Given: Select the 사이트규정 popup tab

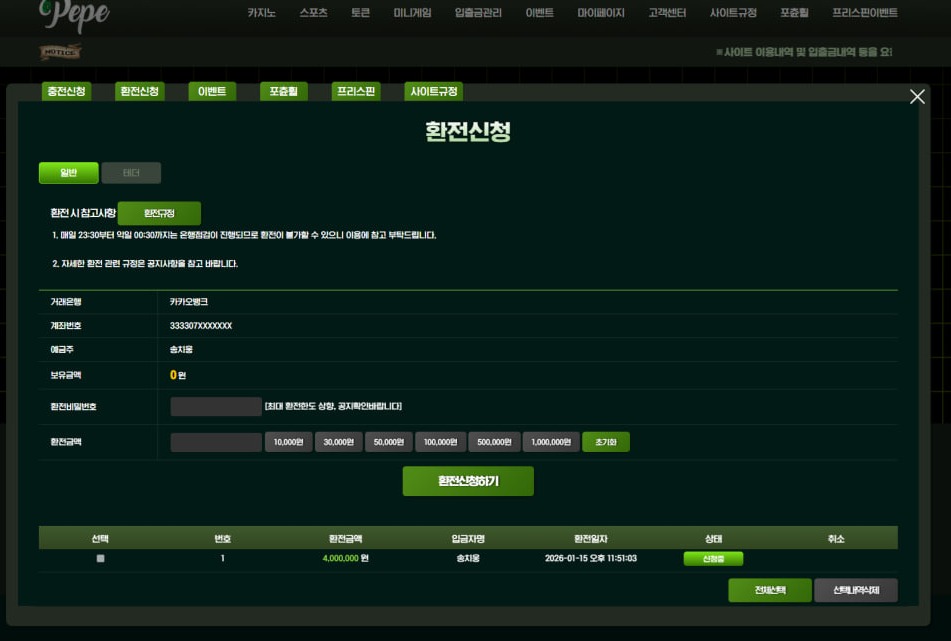Looking at the screenshot, I should pyautogui.click(x=433, y=92).
